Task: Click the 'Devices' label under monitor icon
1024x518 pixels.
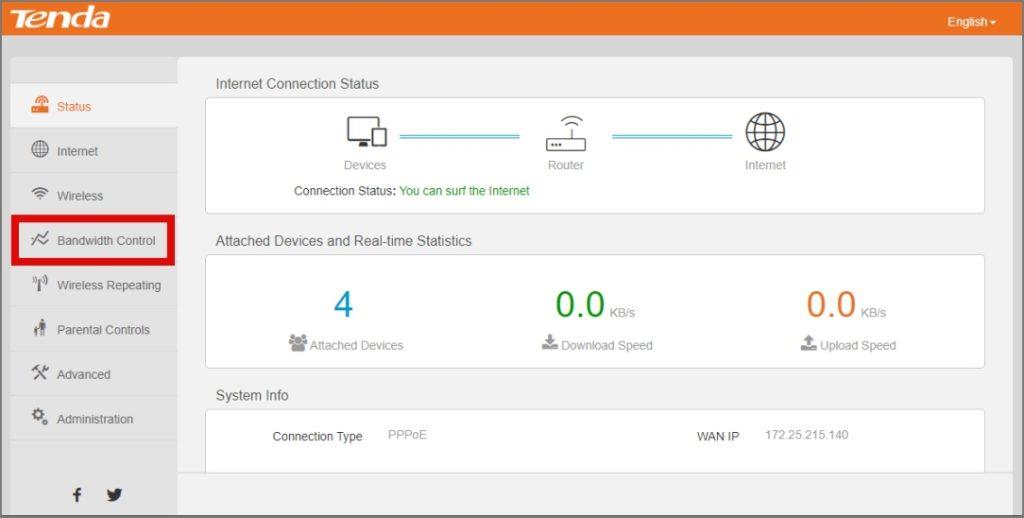Action: coord(365,165)
